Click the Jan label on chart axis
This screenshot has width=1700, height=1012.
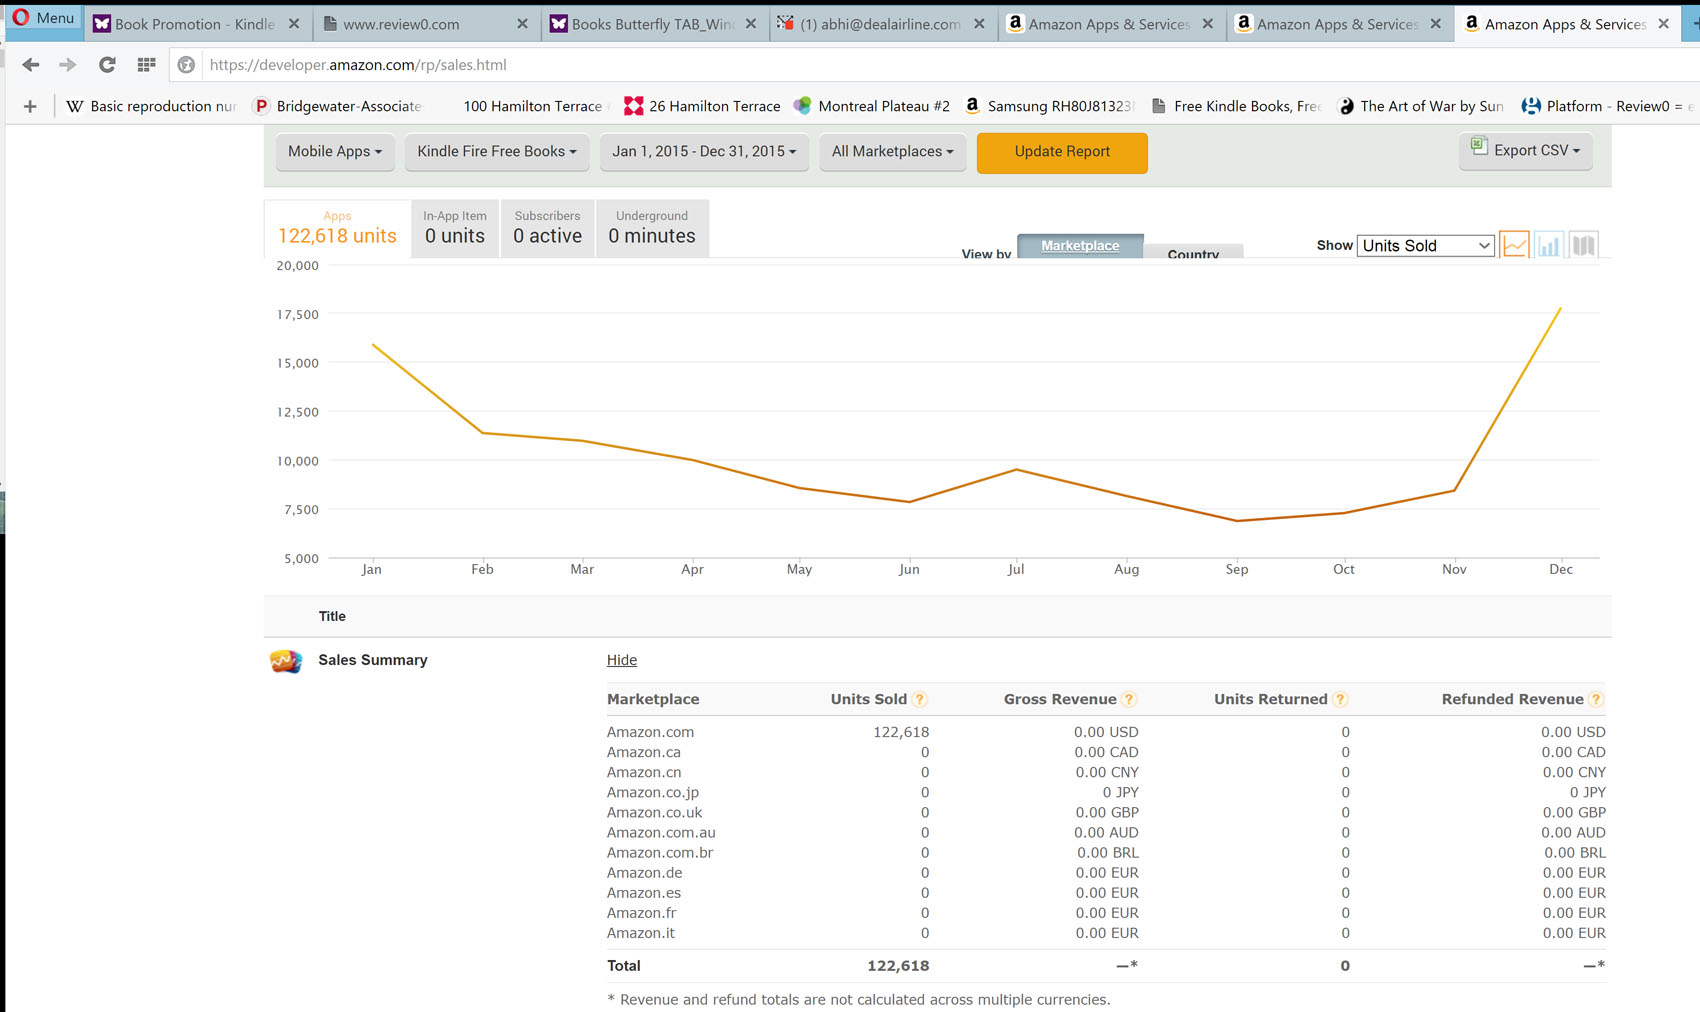(372, 569)
